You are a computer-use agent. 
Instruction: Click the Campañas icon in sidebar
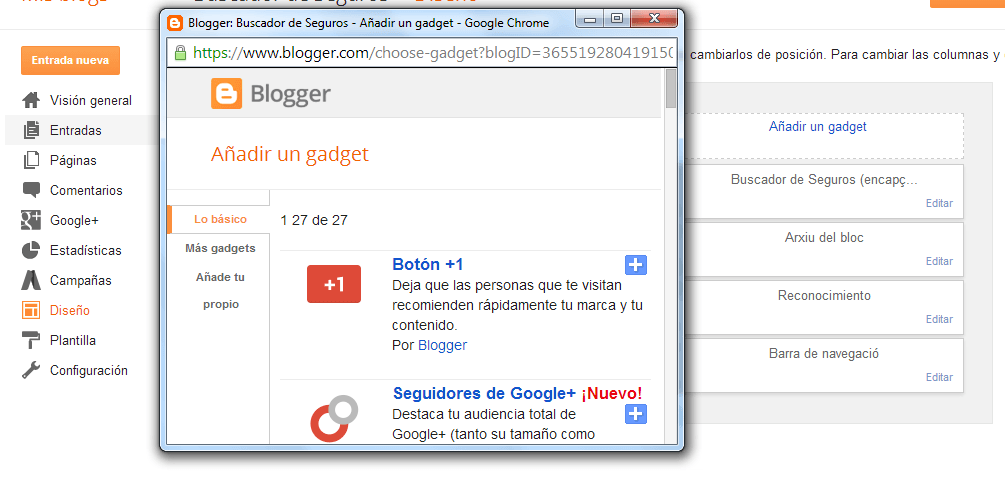click(x=31, y=280)
